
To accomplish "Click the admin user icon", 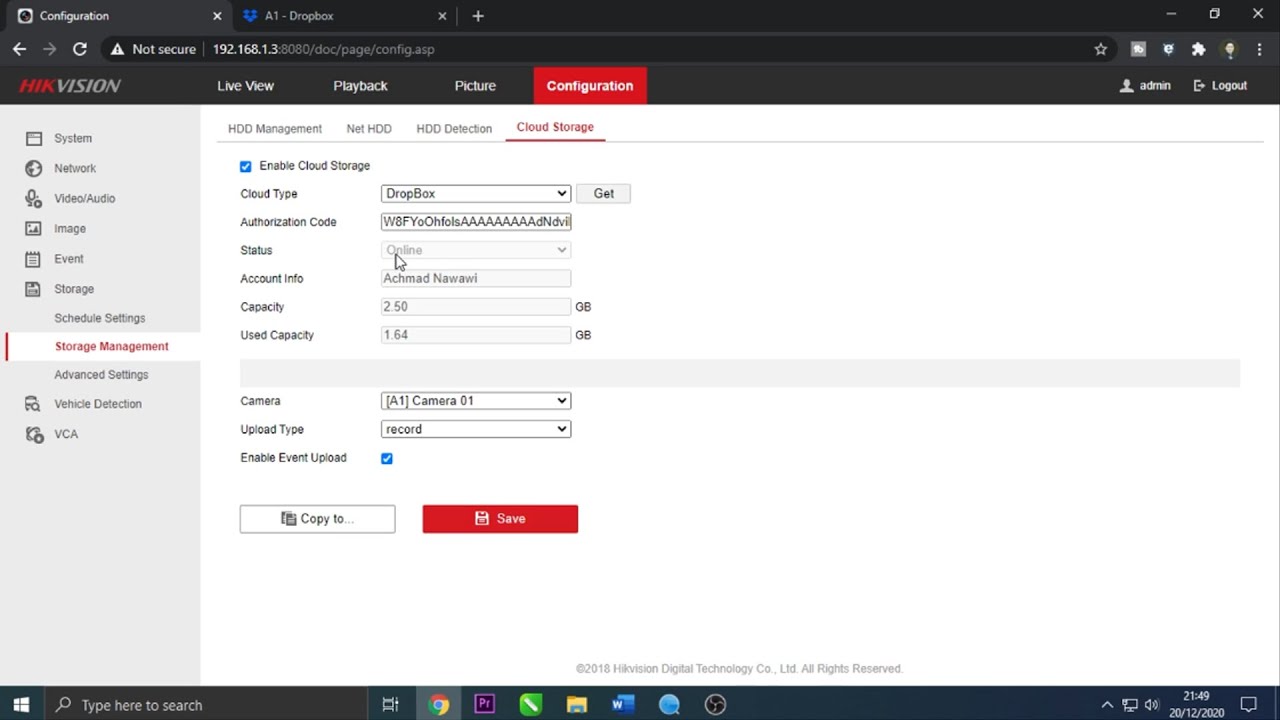I will [x=1127, y=86].
